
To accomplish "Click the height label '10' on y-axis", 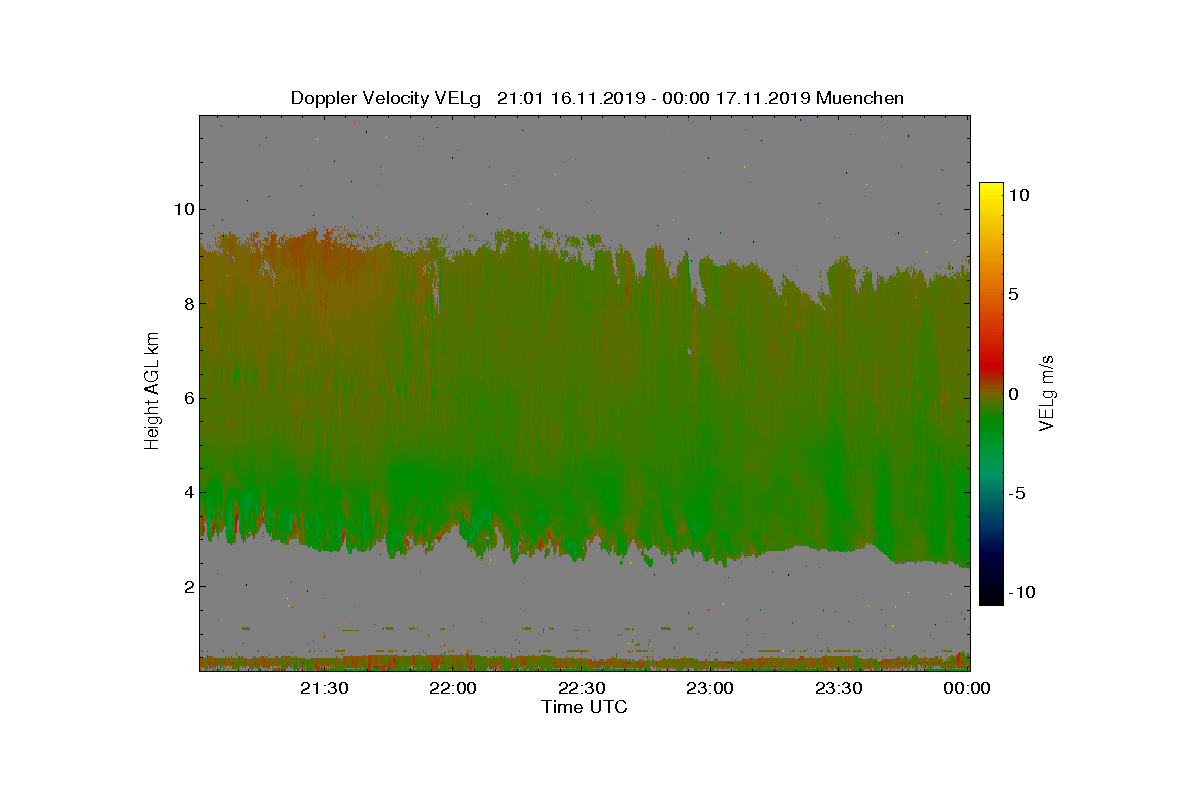I will [183, 209].
